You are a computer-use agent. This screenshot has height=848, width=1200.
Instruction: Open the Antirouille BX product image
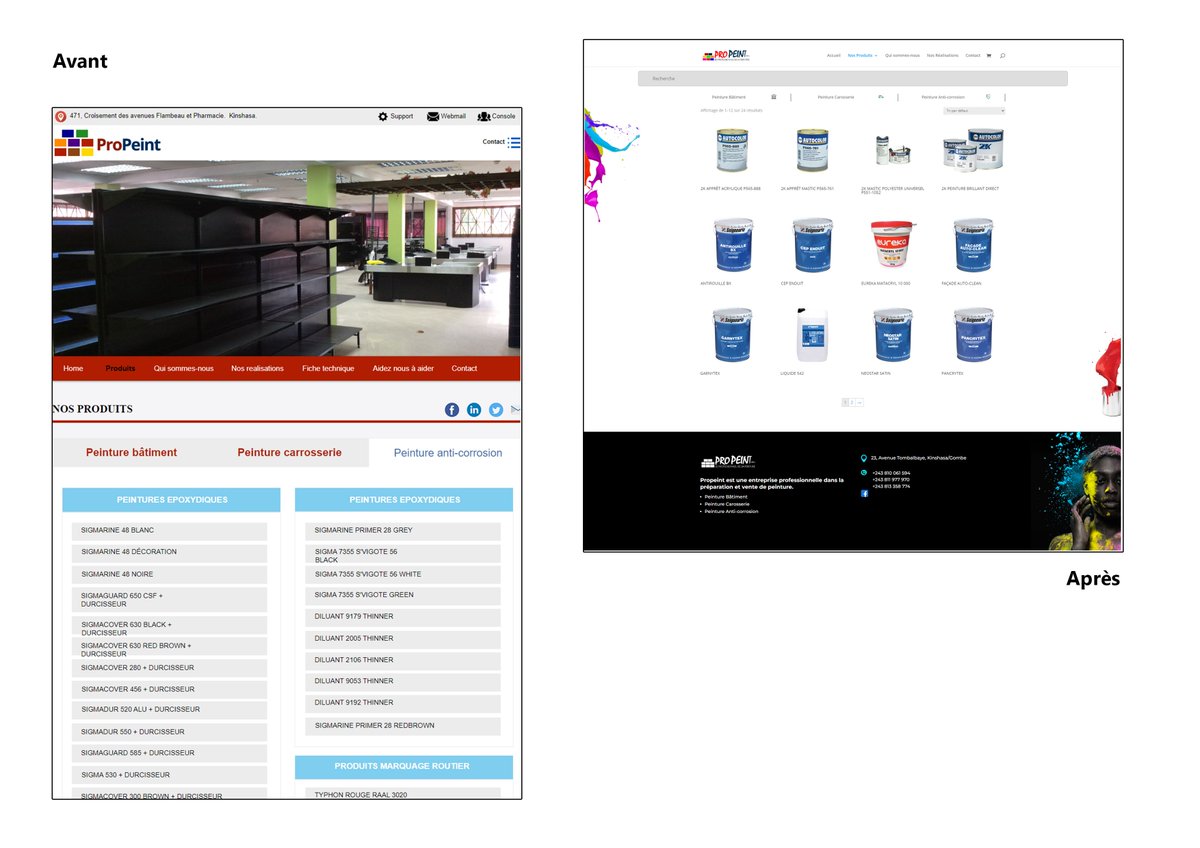732,246
